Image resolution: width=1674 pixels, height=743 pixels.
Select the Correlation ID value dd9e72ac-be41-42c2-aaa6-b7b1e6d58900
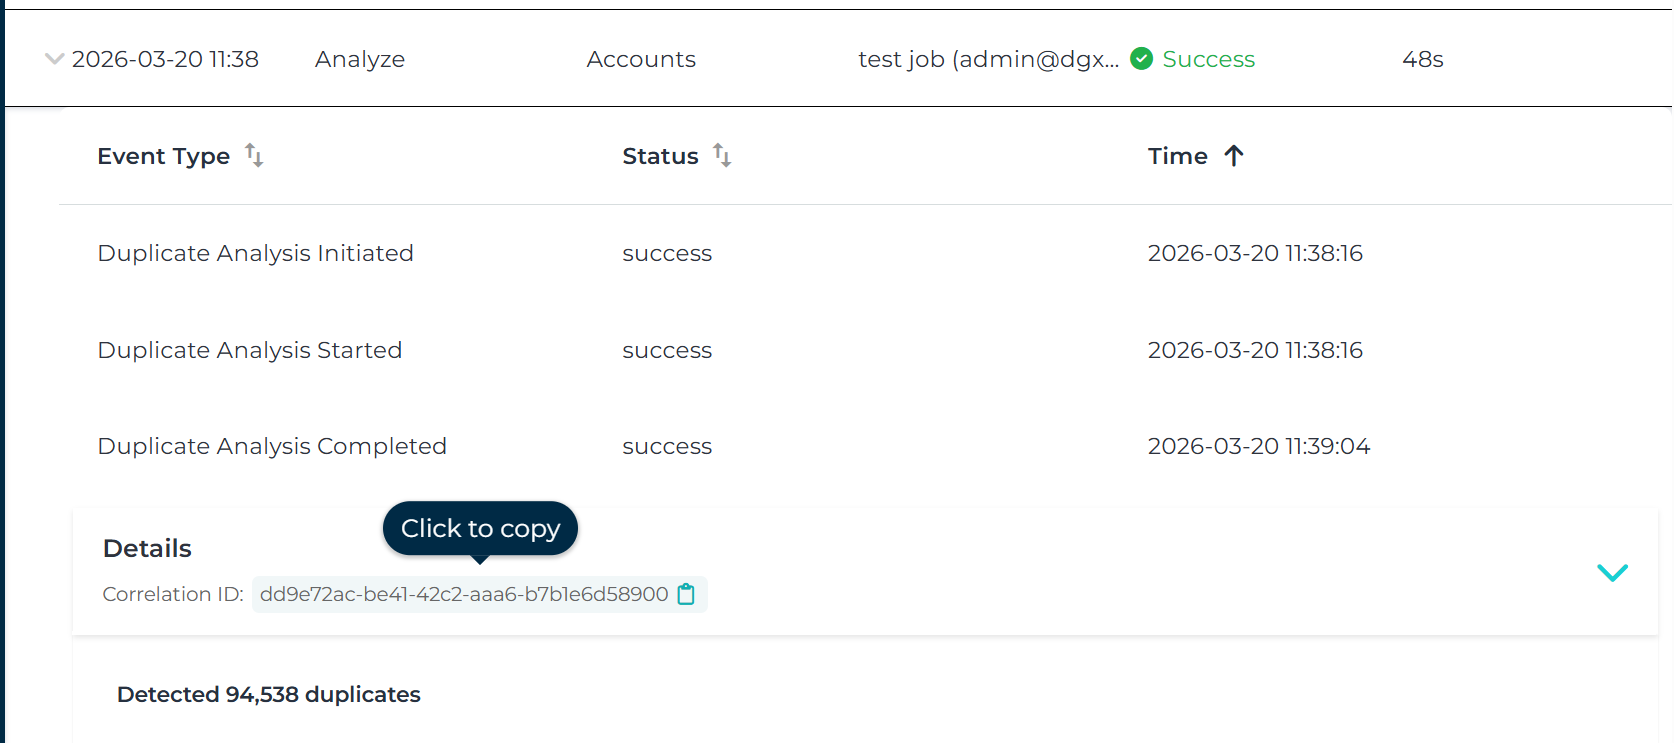pyautogui.click(x=464, y=594)
